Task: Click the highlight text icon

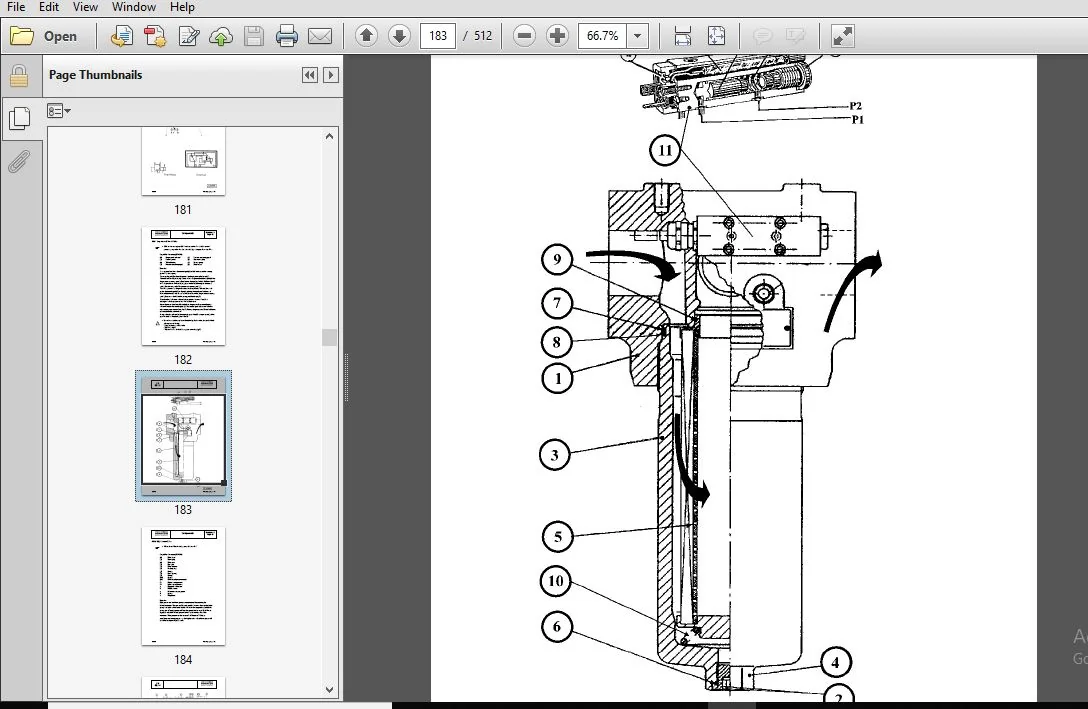Action: (x=795, y=36)
